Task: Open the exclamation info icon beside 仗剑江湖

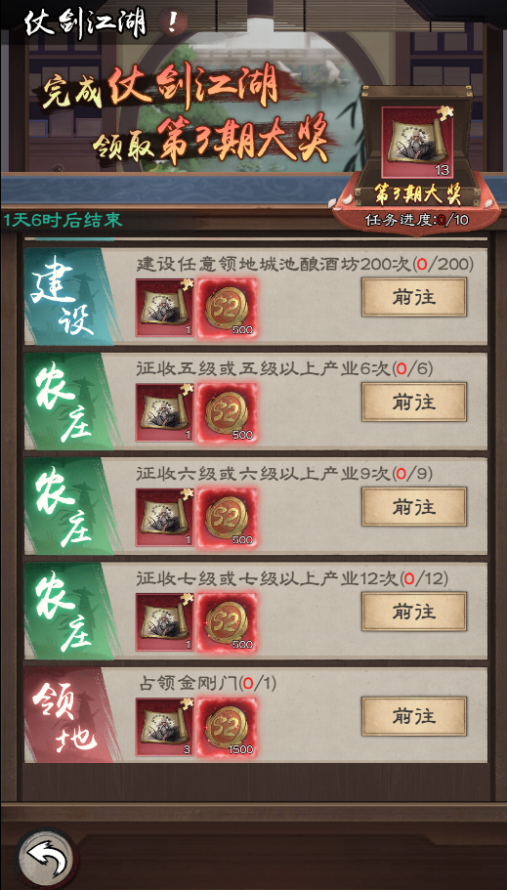Action: click(x=173, y=22)
